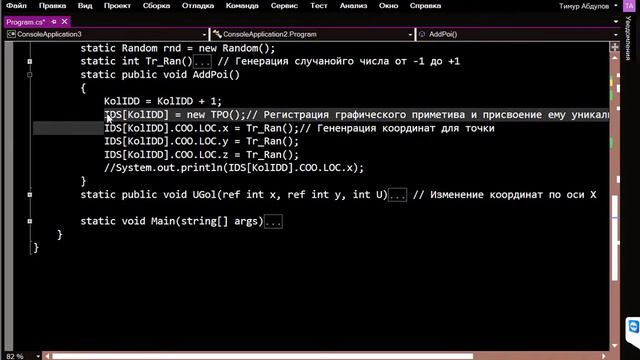640x360 pixels.
Task: Click horizontal scrollbar left arrow
Action: click(x=47, y=356)
